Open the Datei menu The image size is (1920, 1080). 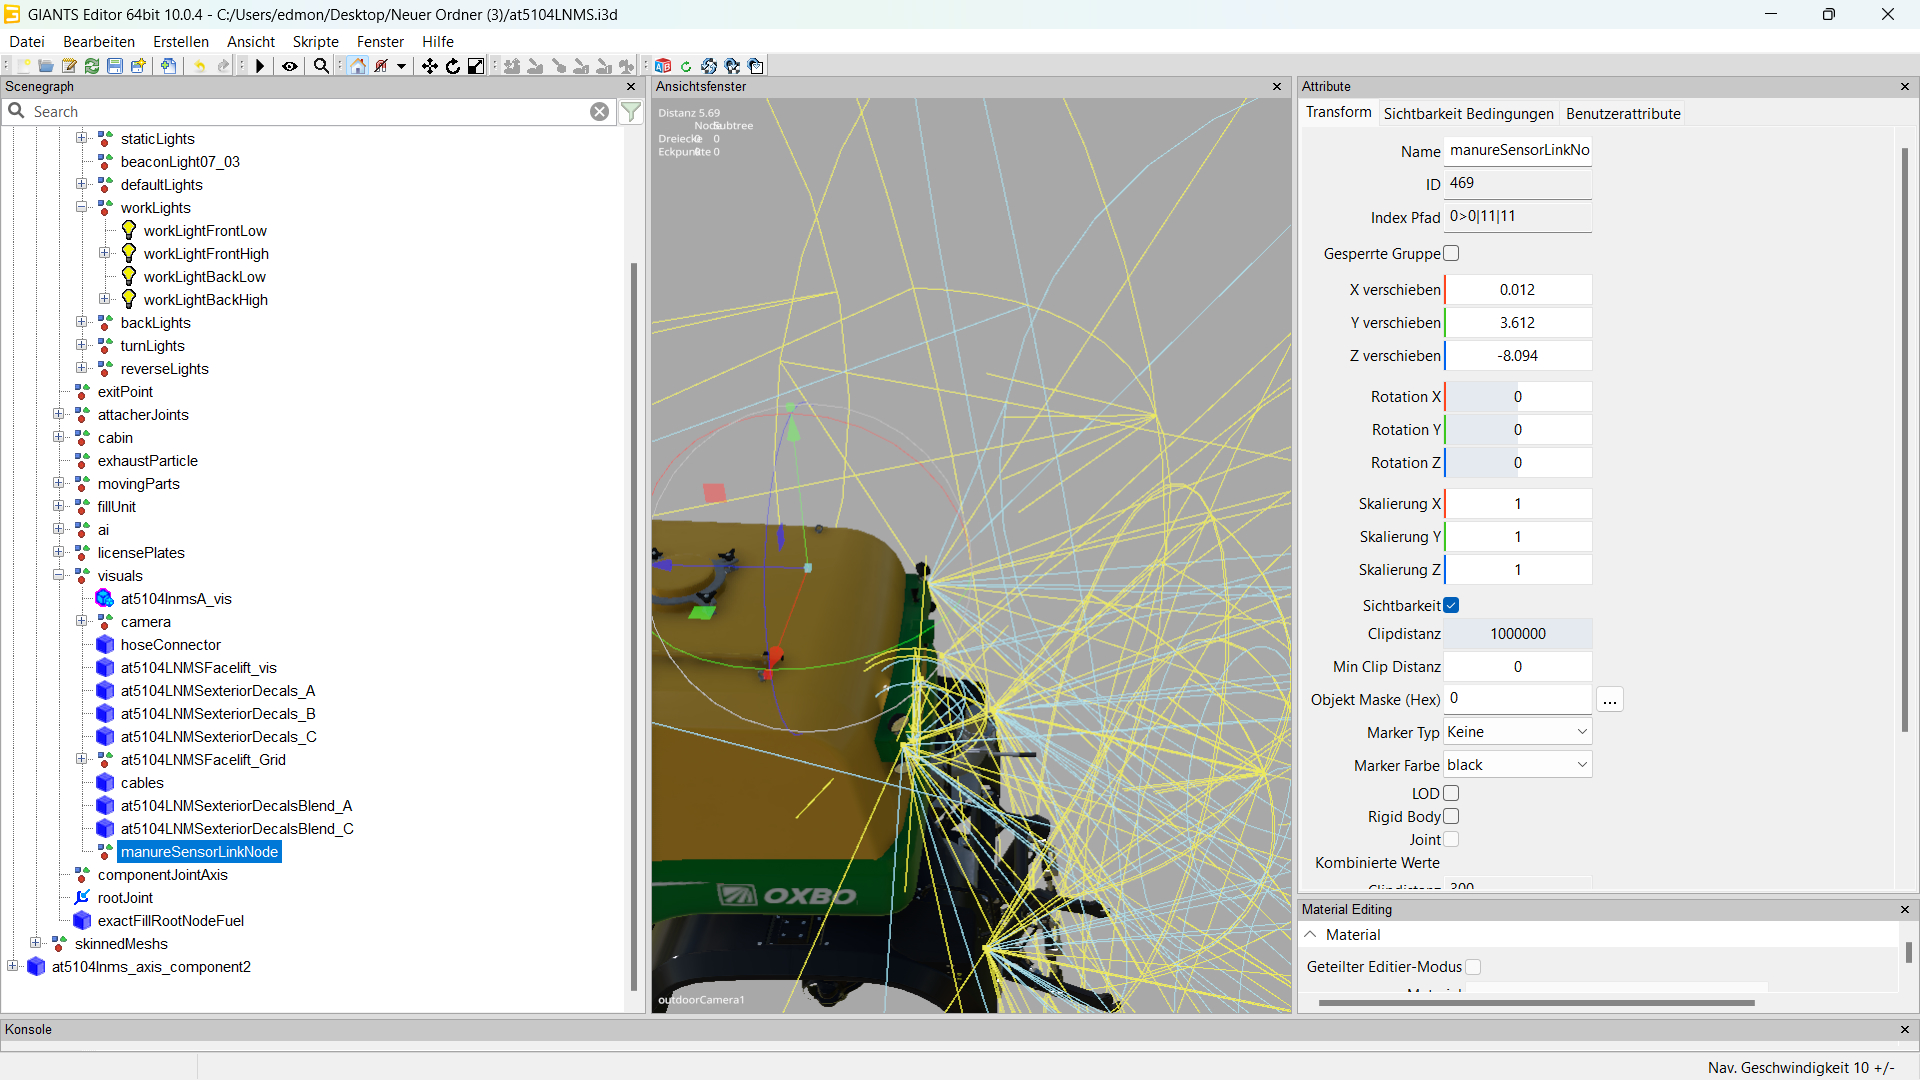click(27, 41)
